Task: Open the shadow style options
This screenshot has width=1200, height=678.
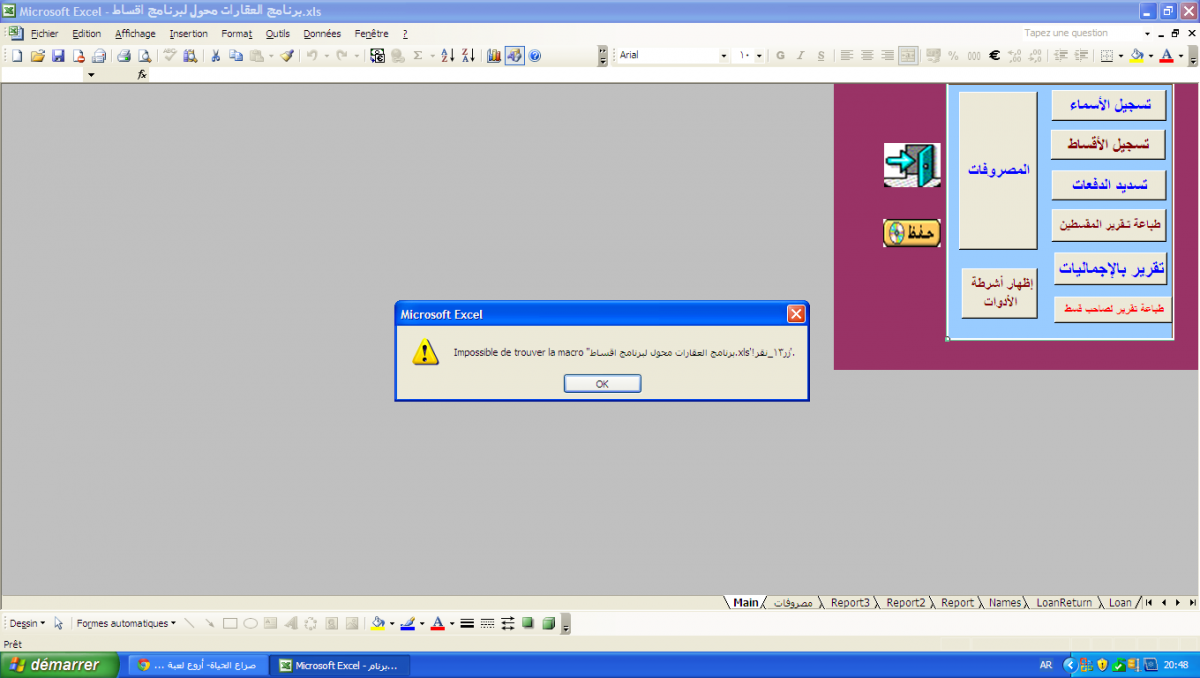Action: click(x=528, y=623)
